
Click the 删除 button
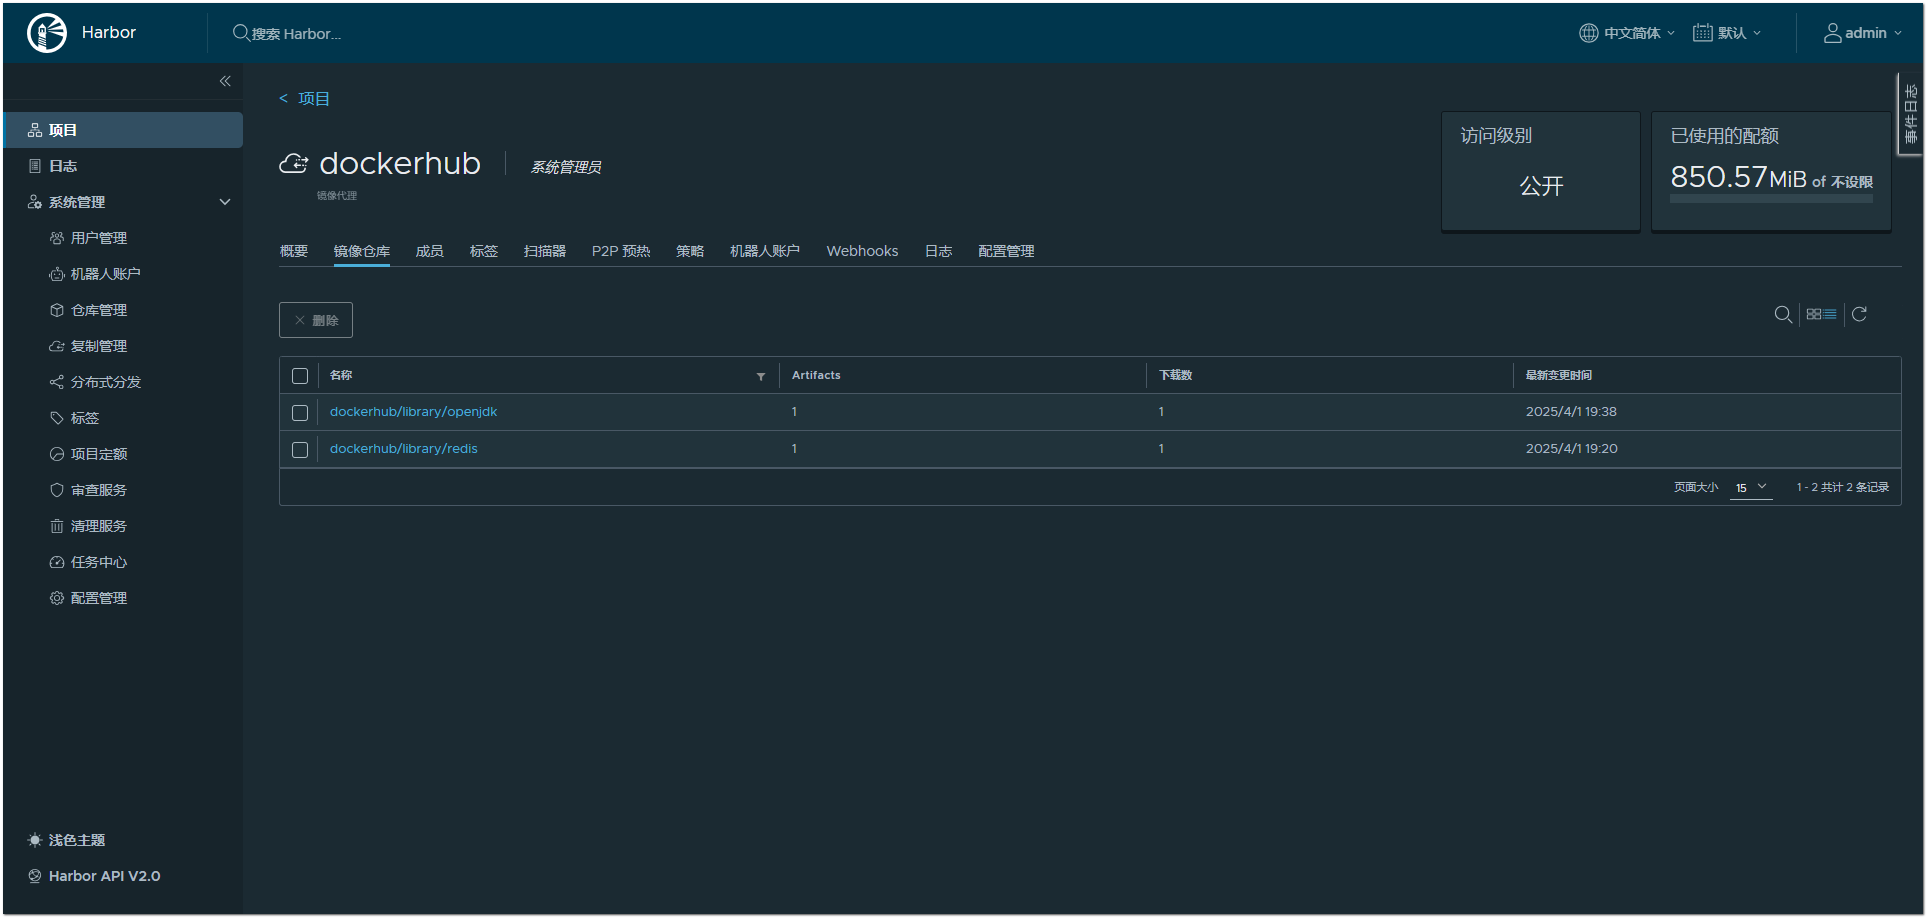(316, 320)
